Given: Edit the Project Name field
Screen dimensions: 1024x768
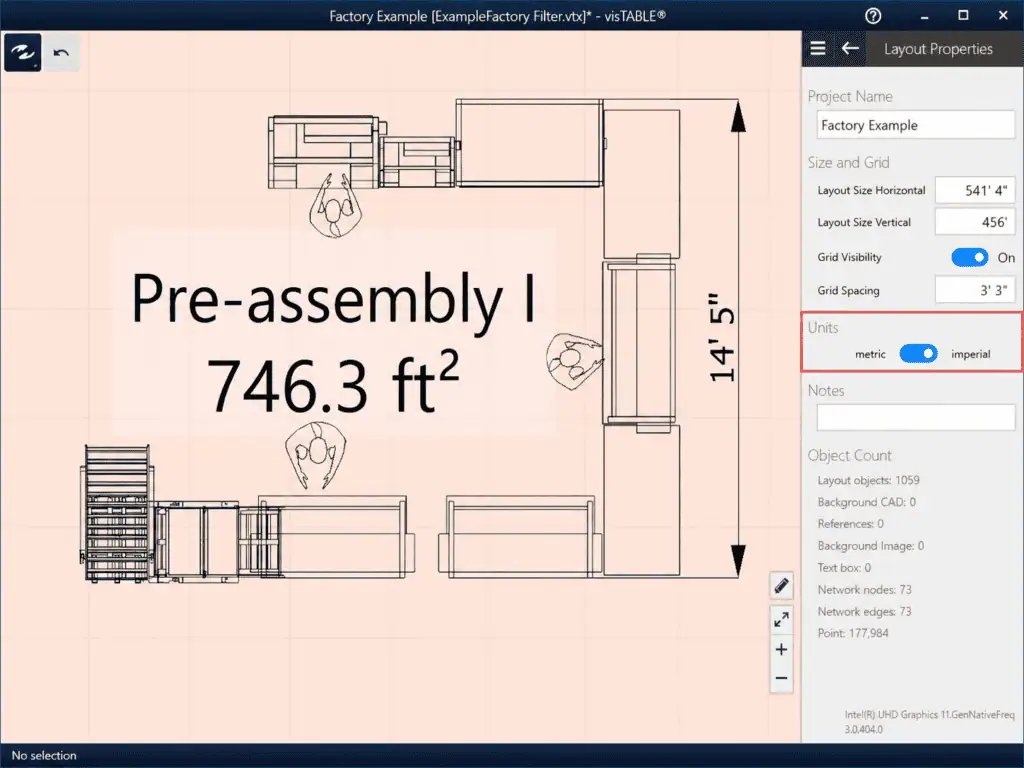Looking at the screenshot, I should pyautogui.click(x=916, y=125).
